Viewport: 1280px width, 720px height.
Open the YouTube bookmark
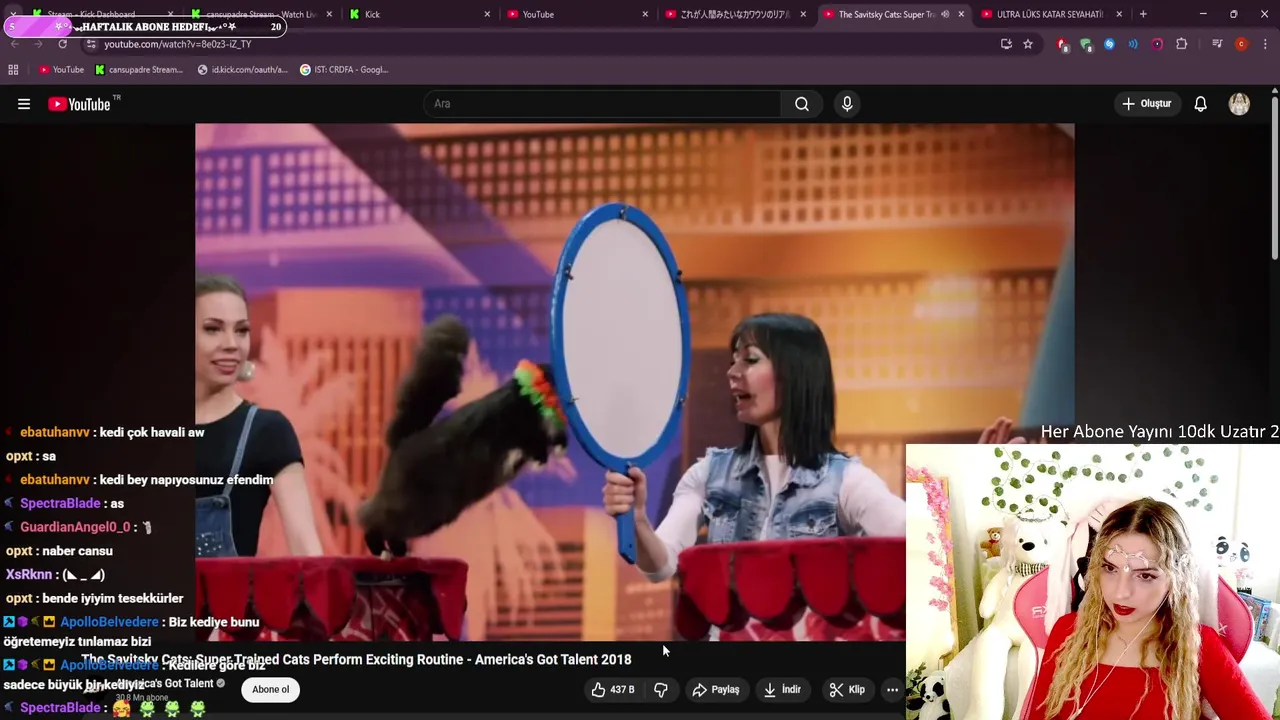(61, 69)
